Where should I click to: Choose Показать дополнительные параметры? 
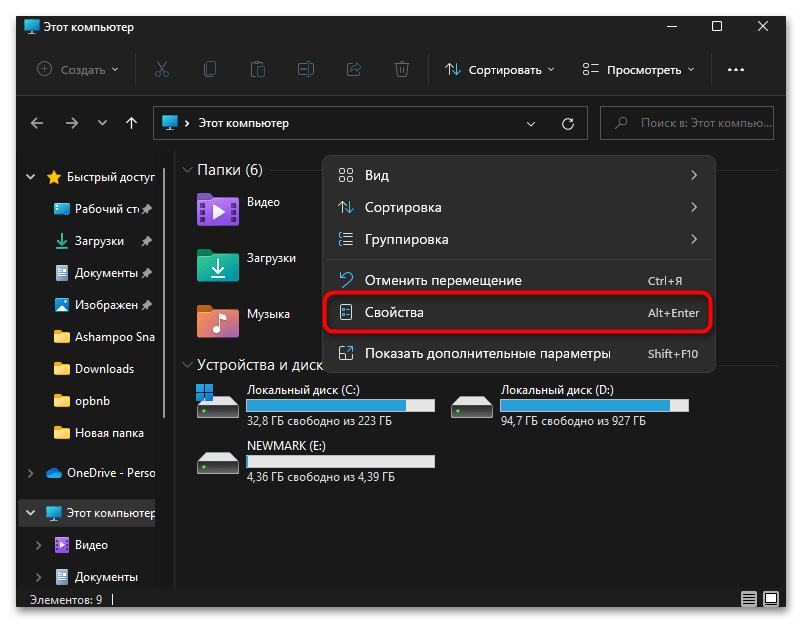coord(519,353)
